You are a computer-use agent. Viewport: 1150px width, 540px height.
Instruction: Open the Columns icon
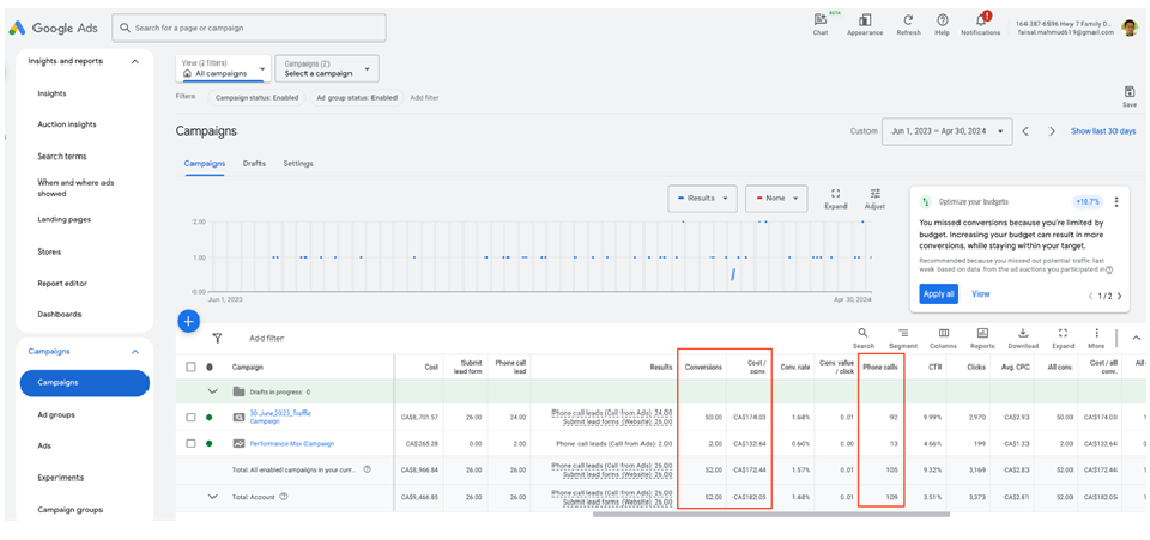(943, 332)
